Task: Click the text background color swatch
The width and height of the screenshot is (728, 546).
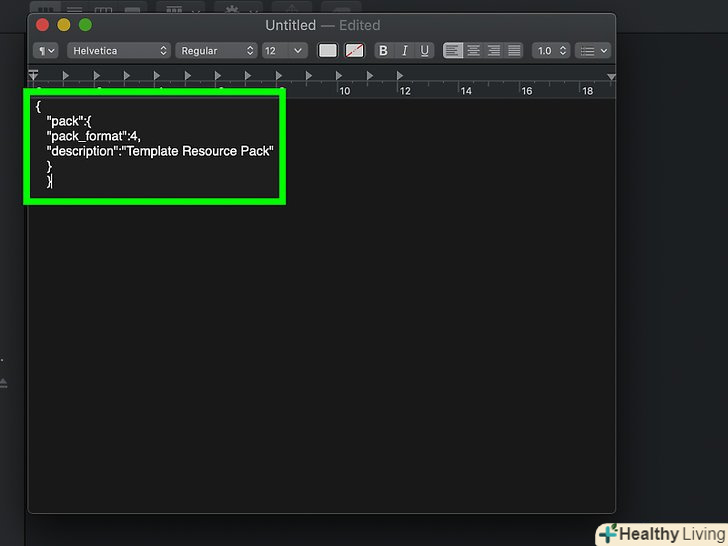Action: [354, 51]
